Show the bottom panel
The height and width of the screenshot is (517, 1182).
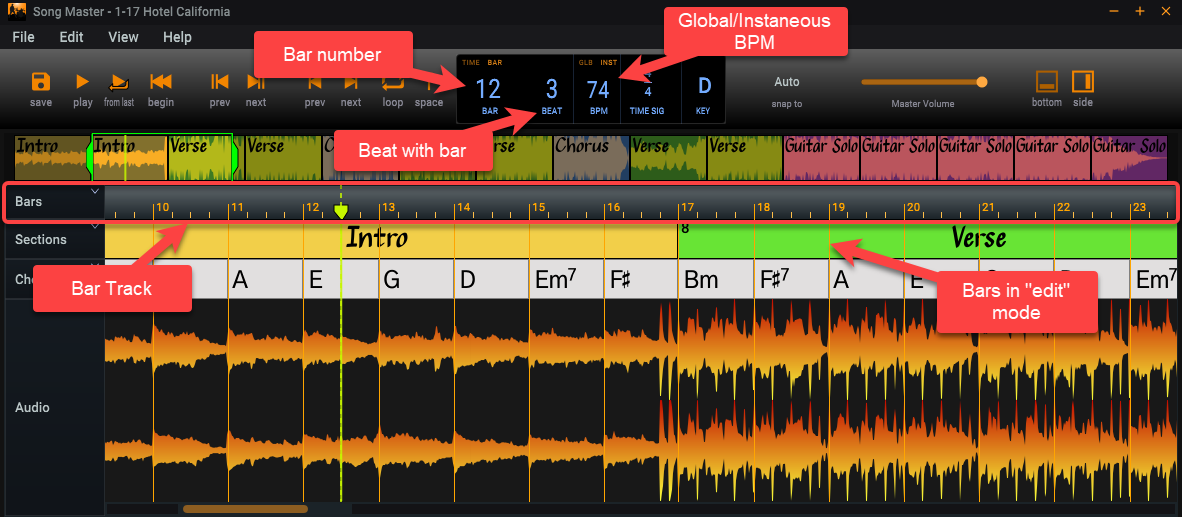coord(1047,87)
